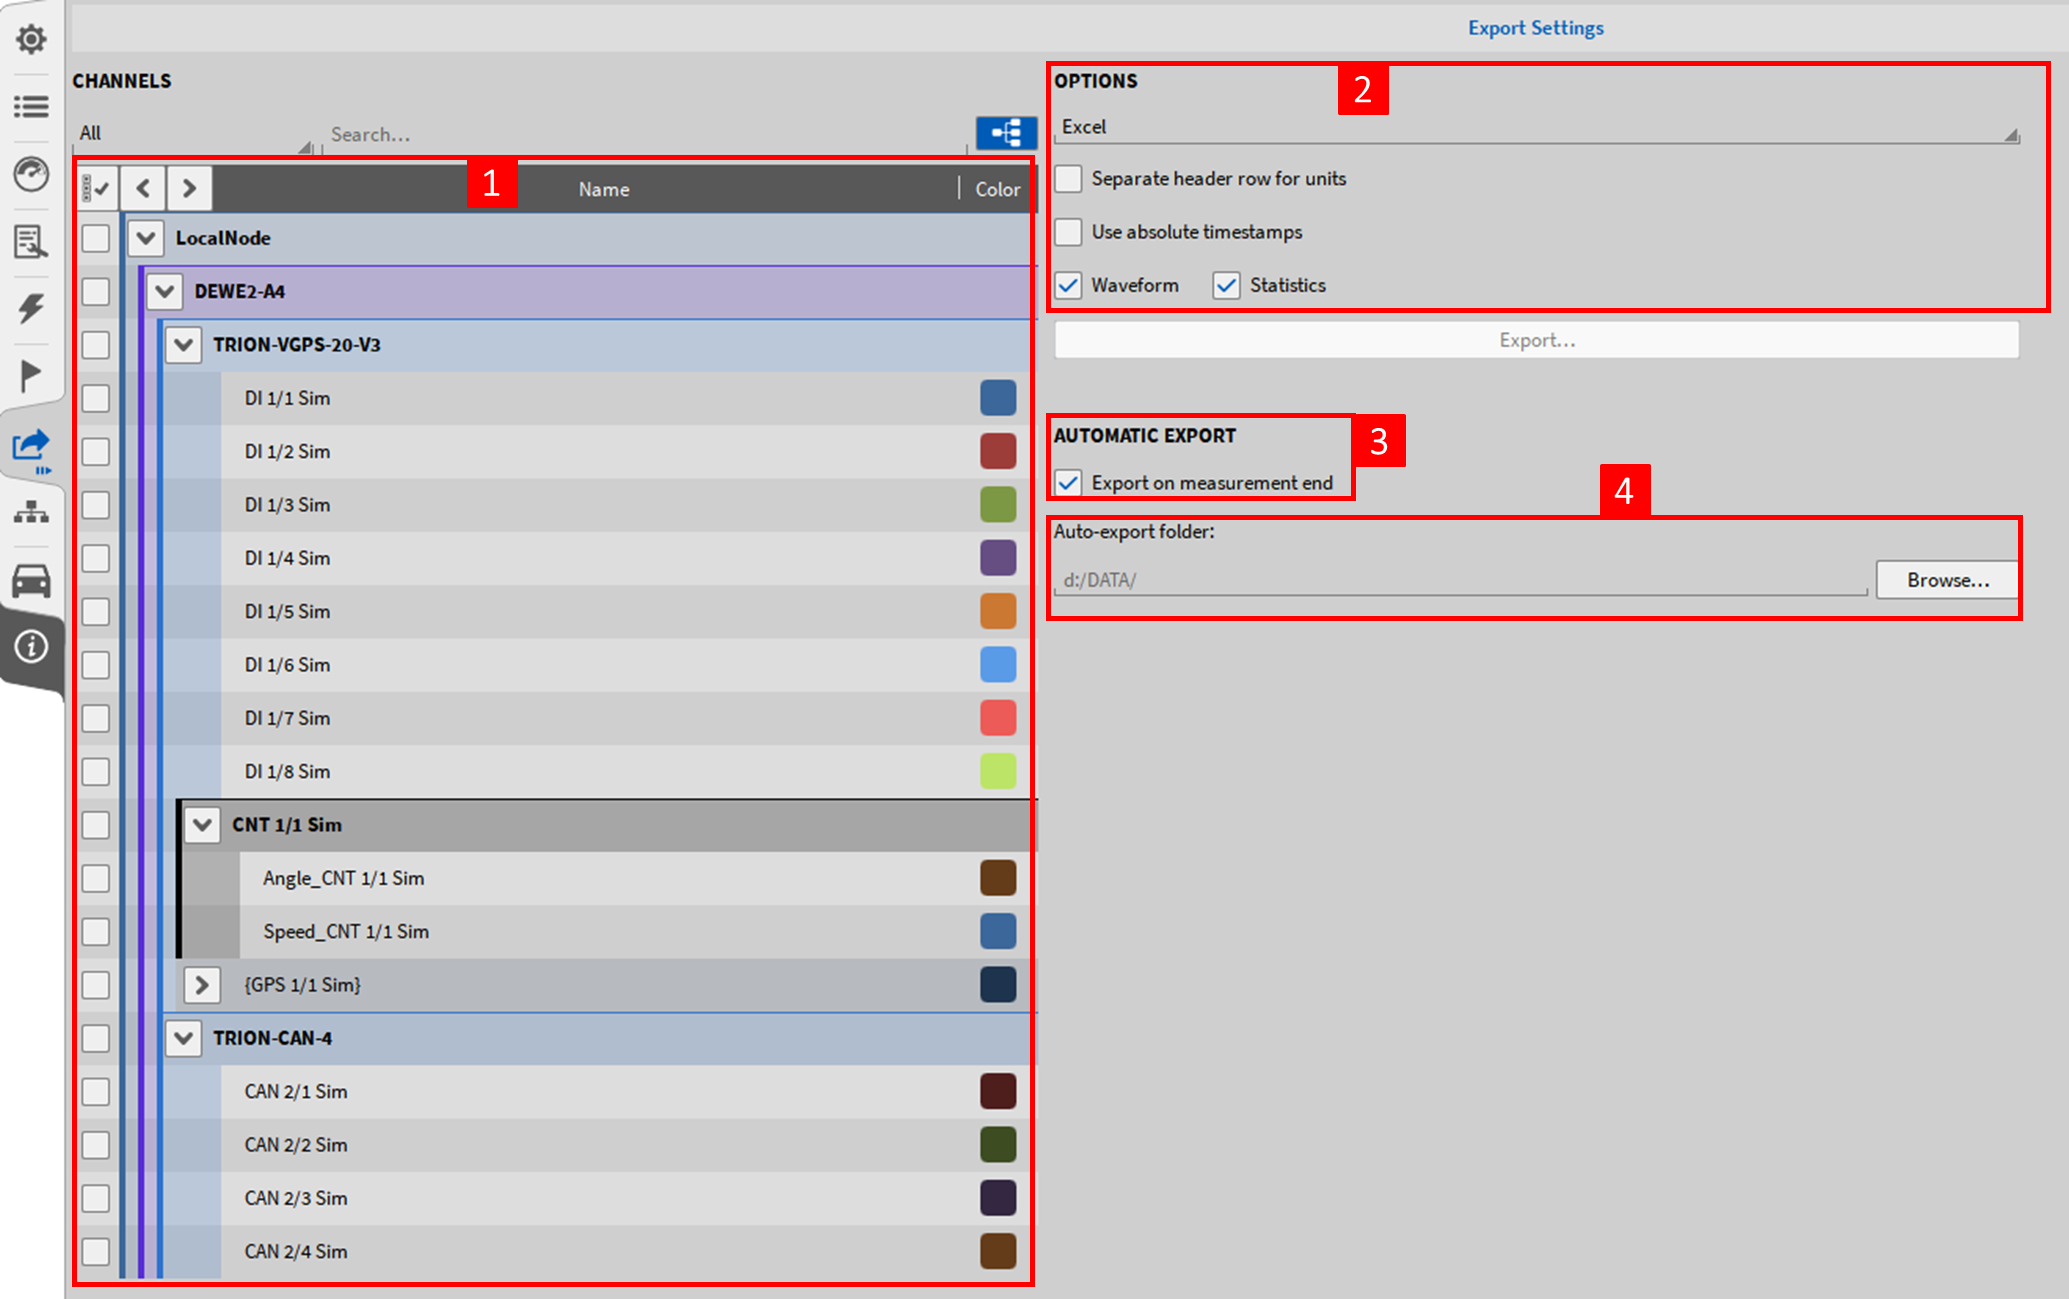Click the Browse... folder button
The image size is (2069, 1299).
coord(1946,580)
